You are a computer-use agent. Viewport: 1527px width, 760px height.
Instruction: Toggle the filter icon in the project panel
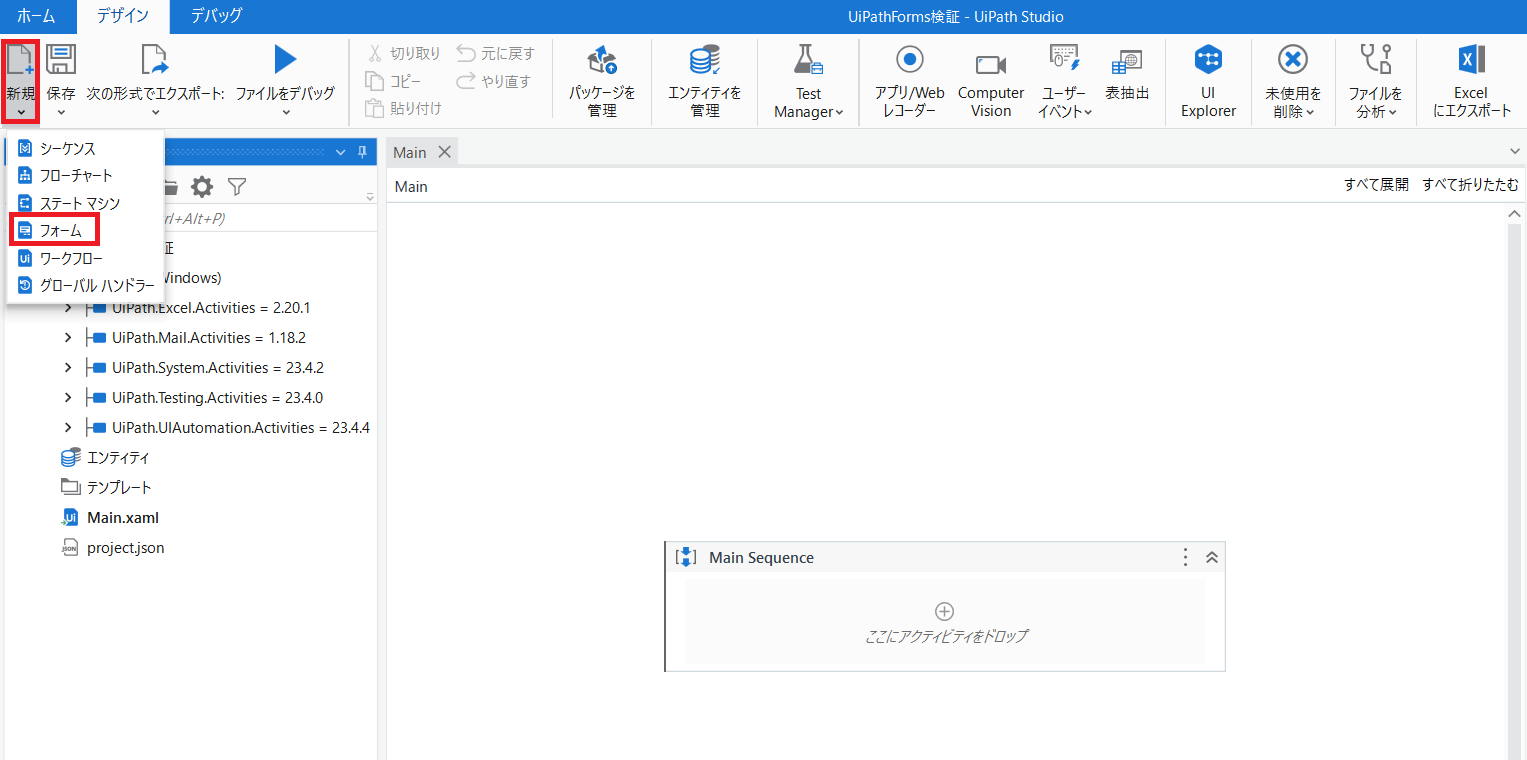pyautogui.click(x=237, y=187)
